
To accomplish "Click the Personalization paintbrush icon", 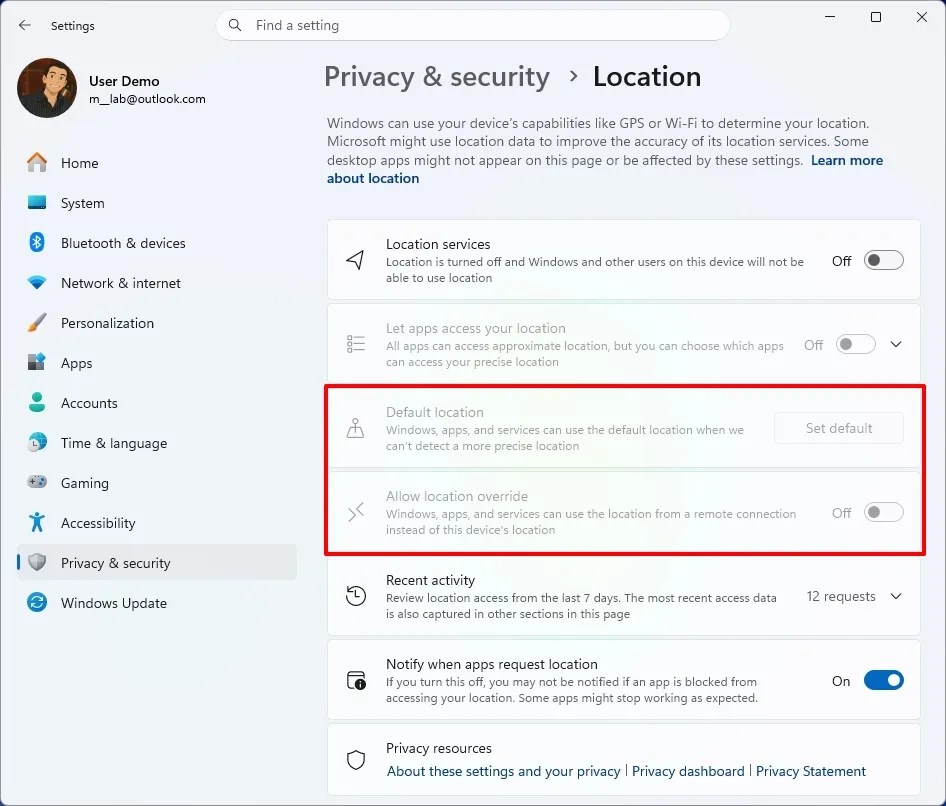I will 37,323.
